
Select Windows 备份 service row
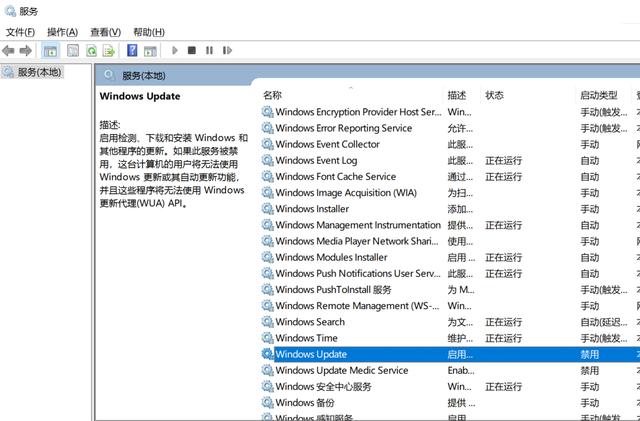click(451, 402)
